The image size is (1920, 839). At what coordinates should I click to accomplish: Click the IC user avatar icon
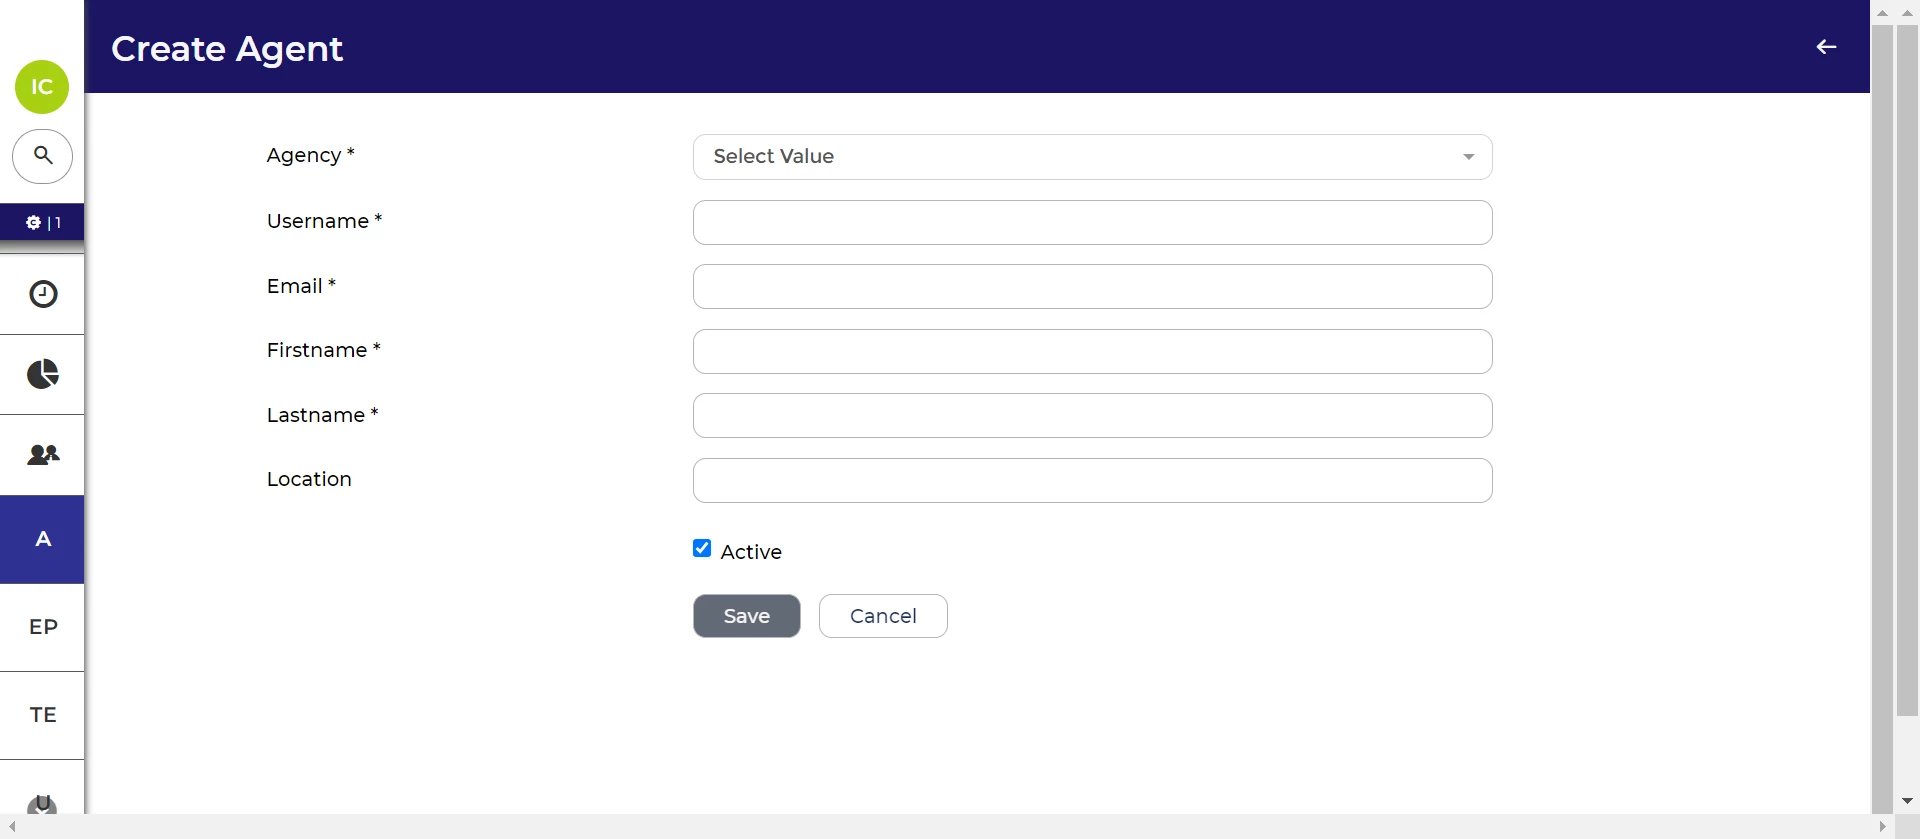coord(42,87)
